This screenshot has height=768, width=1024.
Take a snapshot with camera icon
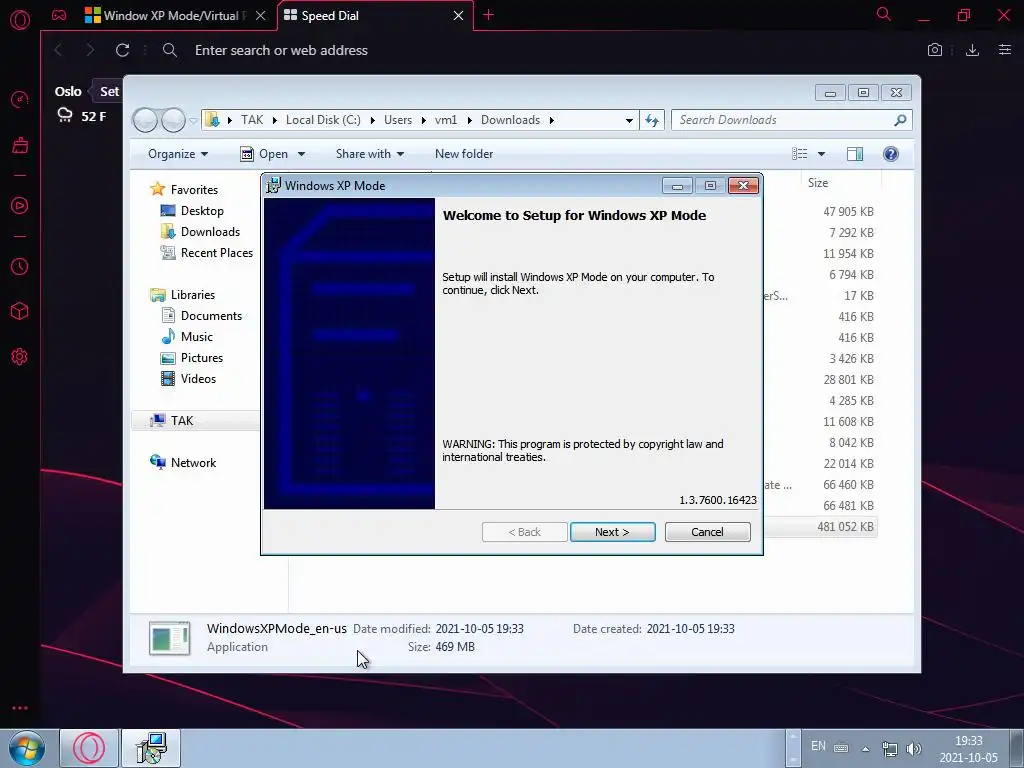click(935, 50)
